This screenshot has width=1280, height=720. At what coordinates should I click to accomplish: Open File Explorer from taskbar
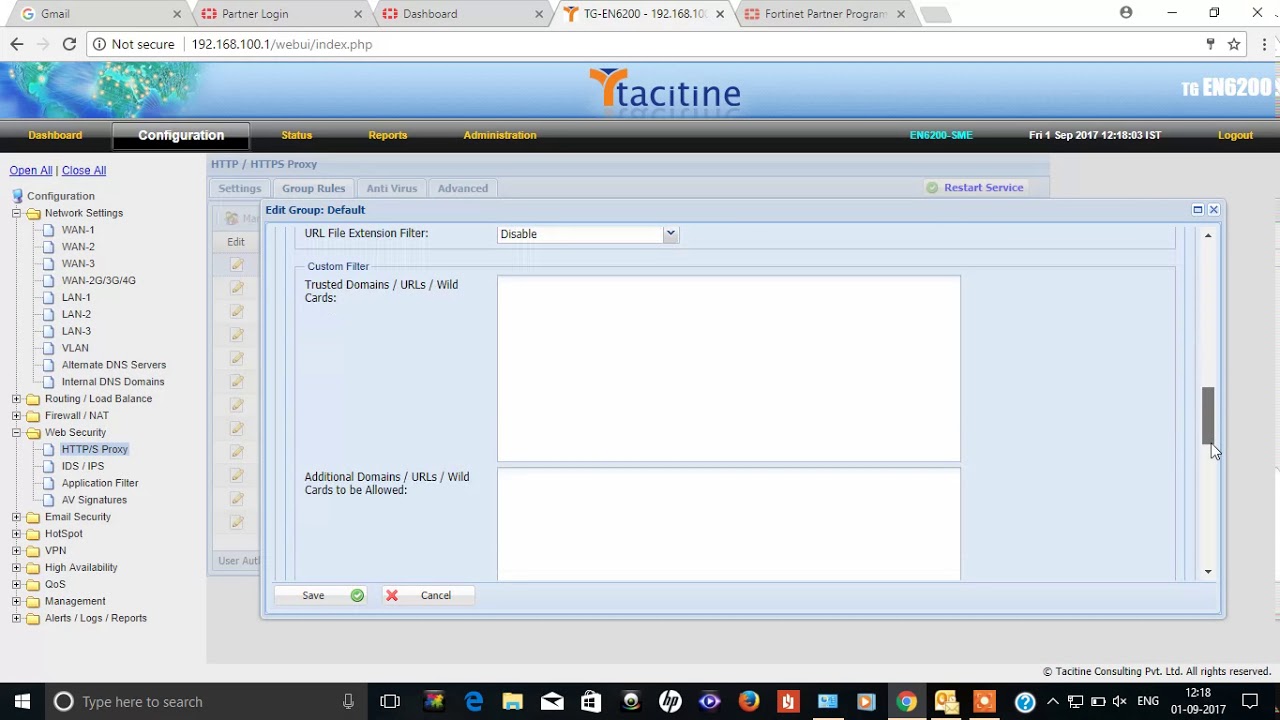(x=512, y=701)
